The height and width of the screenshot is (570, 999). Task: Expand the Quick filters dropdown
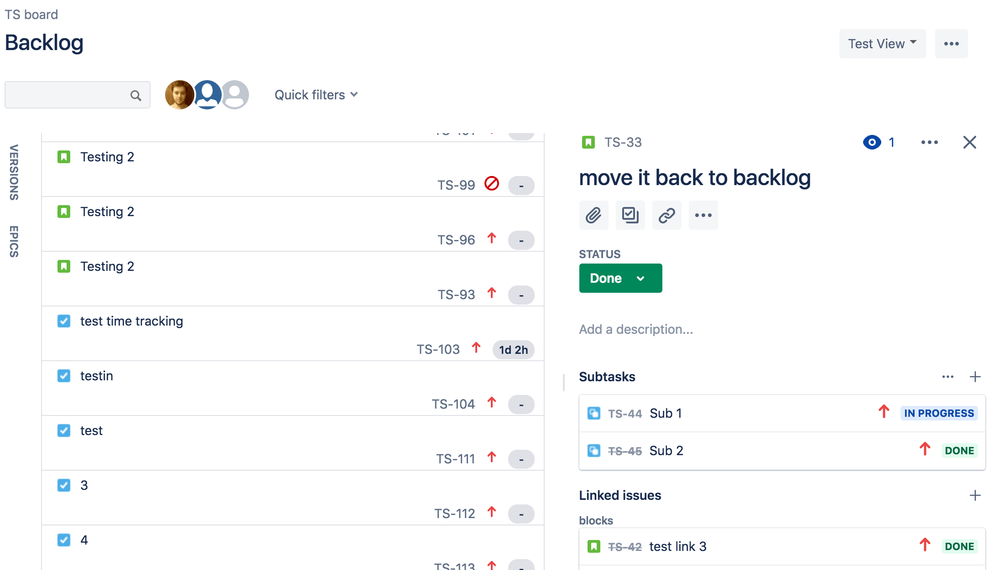[316, 95]
